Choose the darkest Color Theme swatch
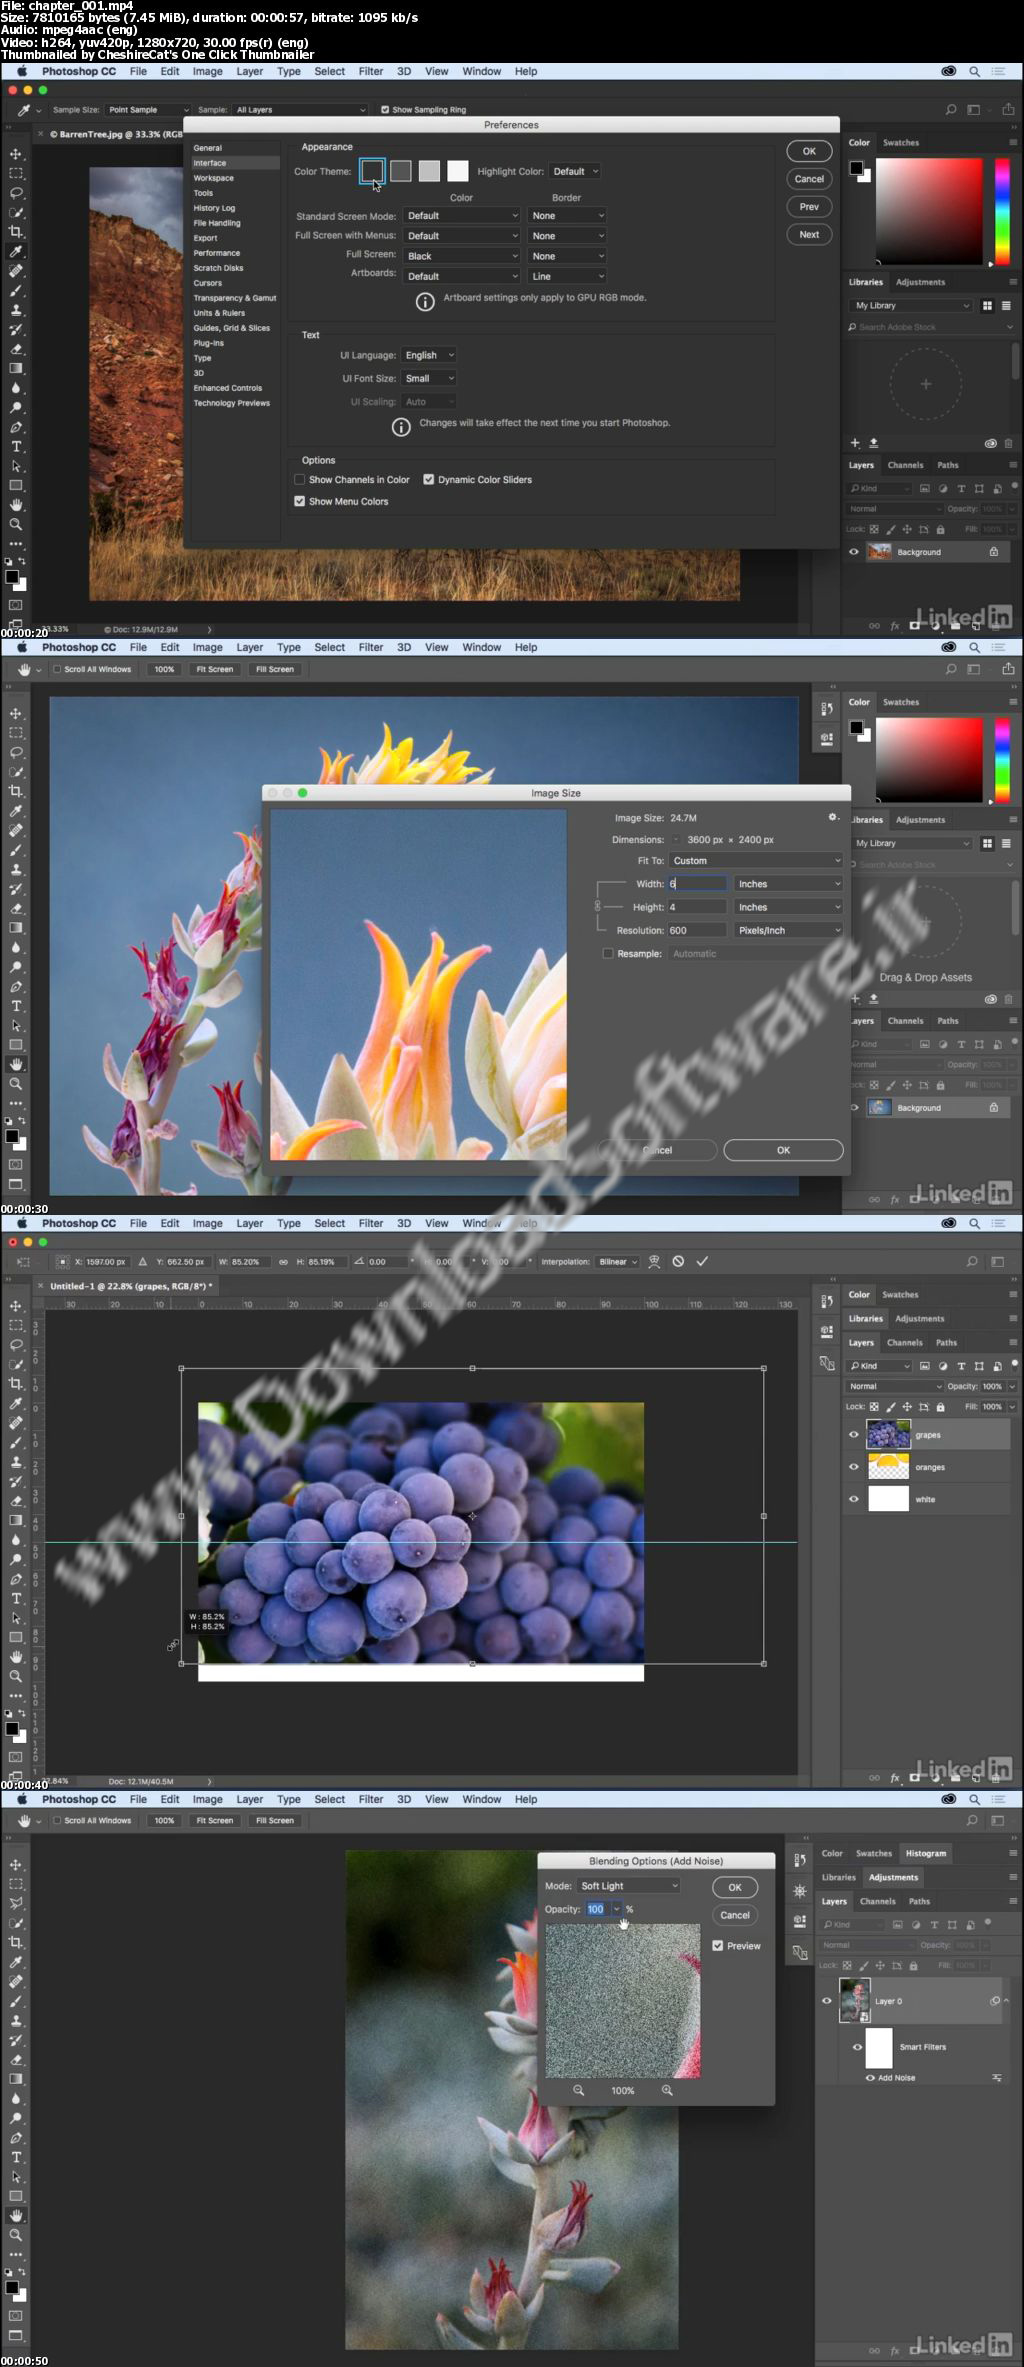Image resolution: width=1024 pixels, height=2367 pixels. tap(372, 171)
